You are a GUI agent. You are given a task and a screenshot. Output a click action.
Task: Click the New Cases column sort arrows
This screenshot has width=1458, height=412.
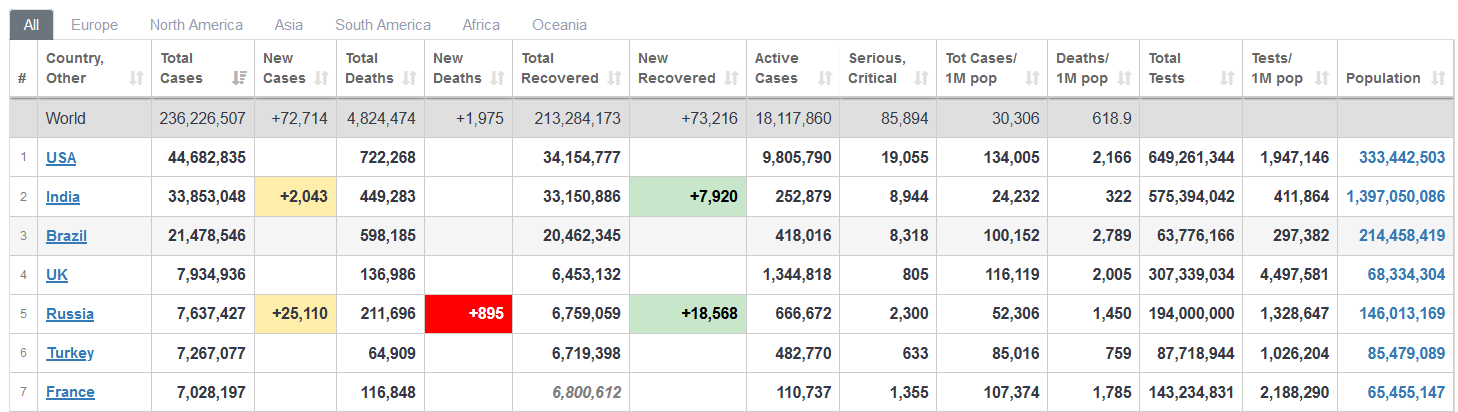(x=322, y=78)
